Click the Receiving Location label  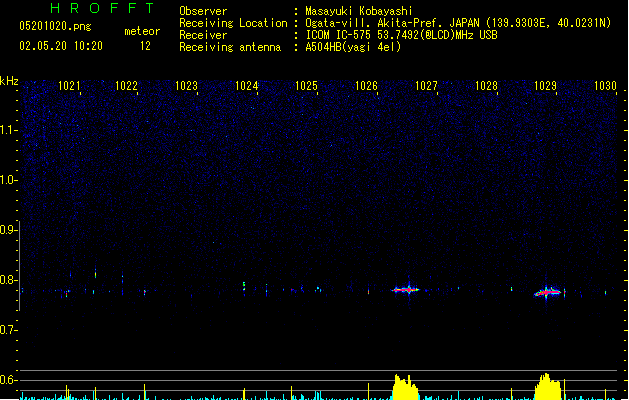coord(233,23)
